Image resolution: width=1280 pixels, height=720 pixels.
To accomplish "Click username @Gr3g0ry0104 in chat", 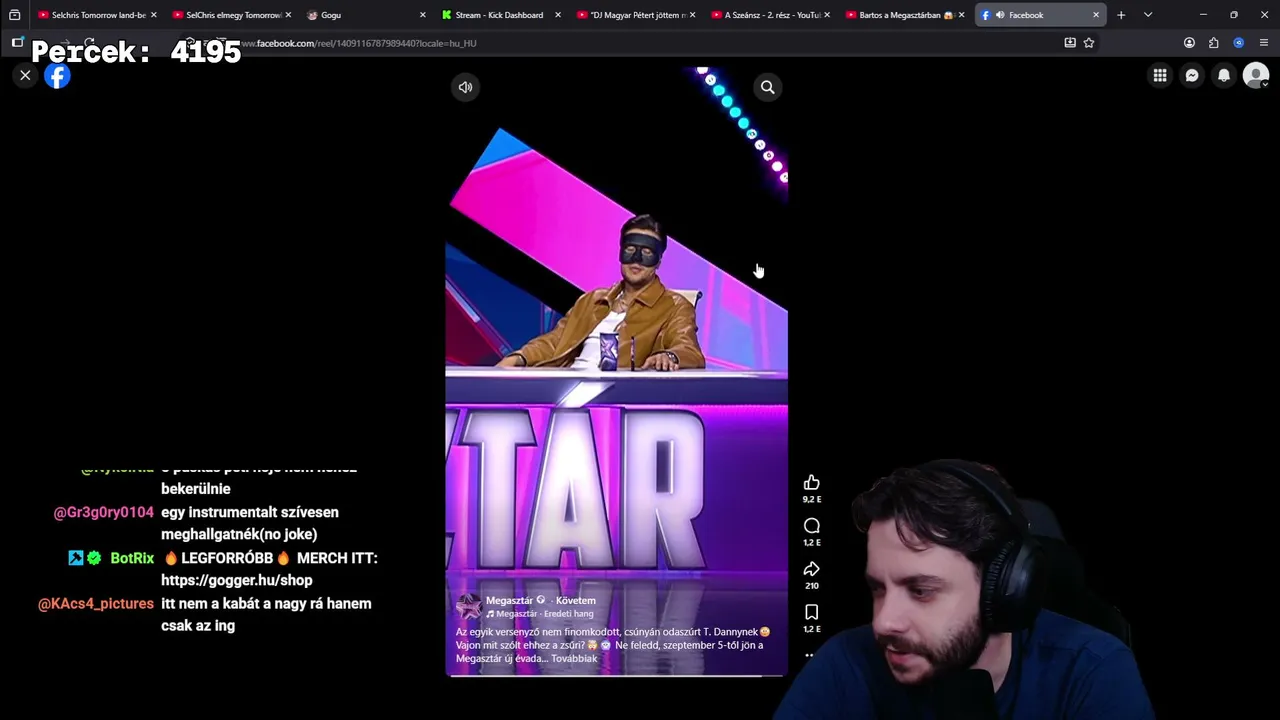I will (104, 512).
